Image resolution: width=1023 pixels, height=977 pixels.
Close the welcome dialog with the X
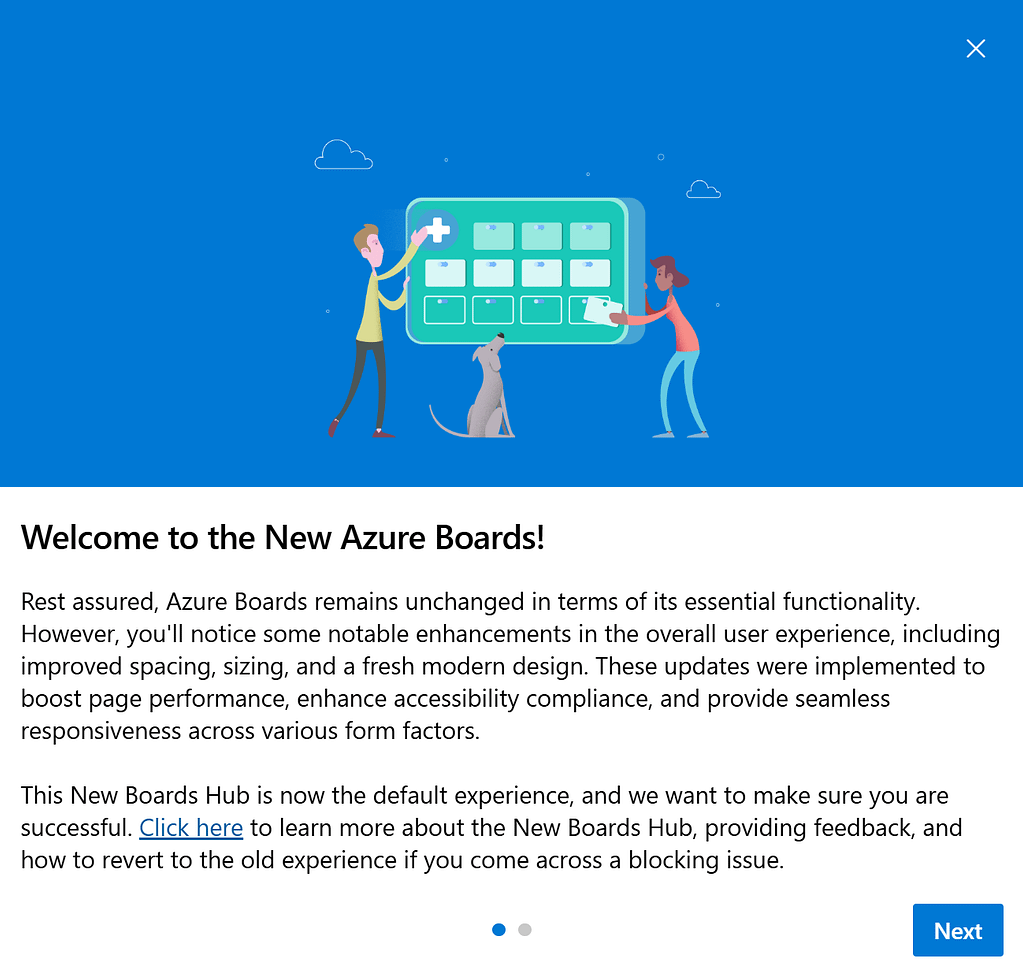point(975,48)
